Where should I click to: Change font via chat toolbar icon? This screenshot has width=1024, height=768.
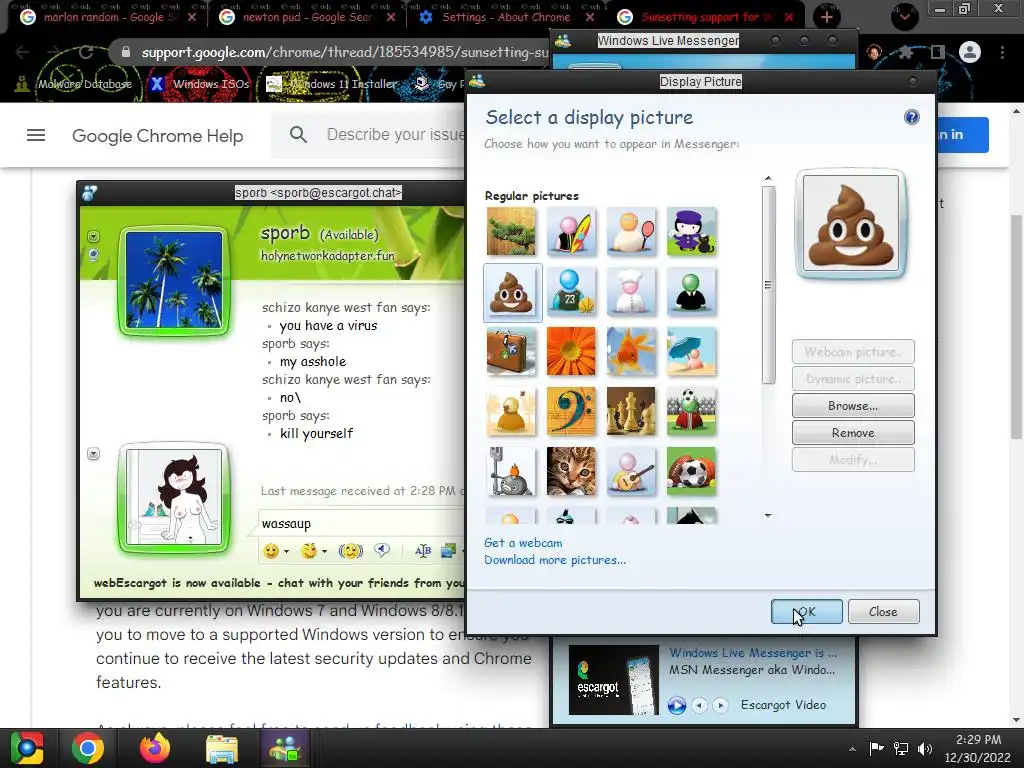[423, 551]
